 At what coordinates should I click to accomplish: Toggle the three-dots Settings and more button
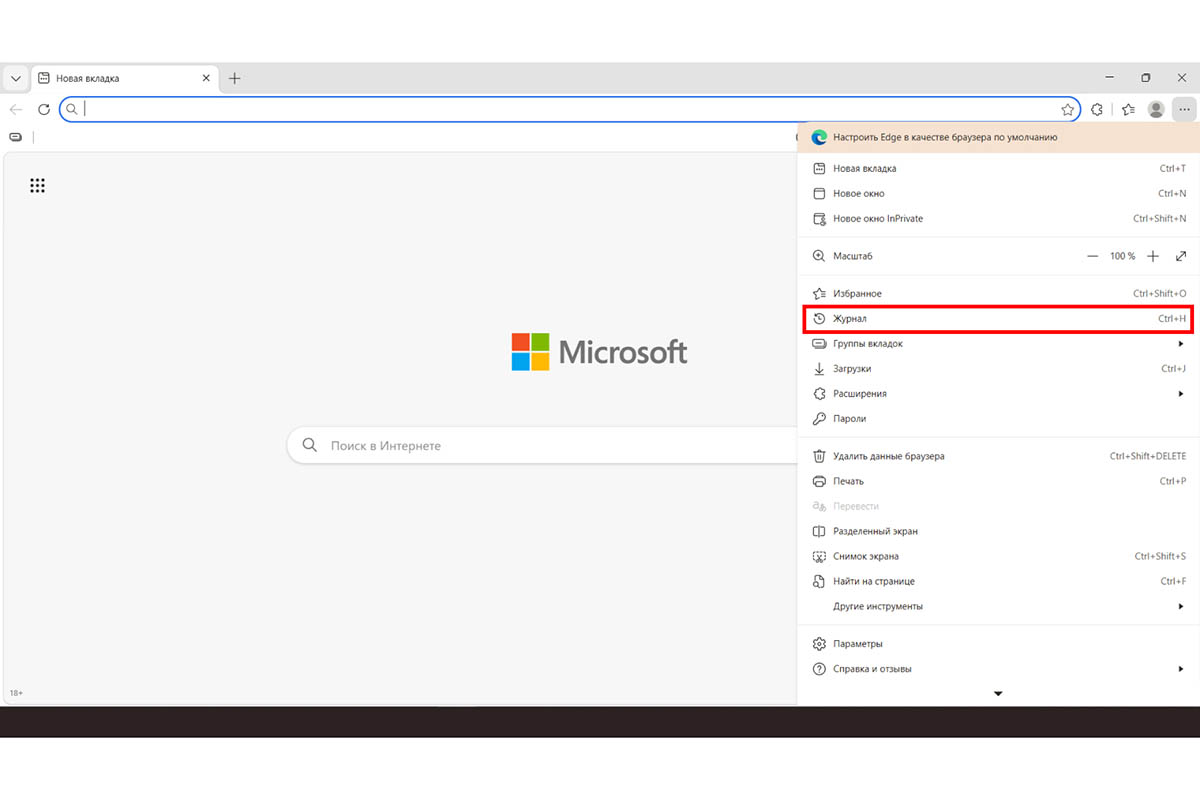coord(1184,109)
